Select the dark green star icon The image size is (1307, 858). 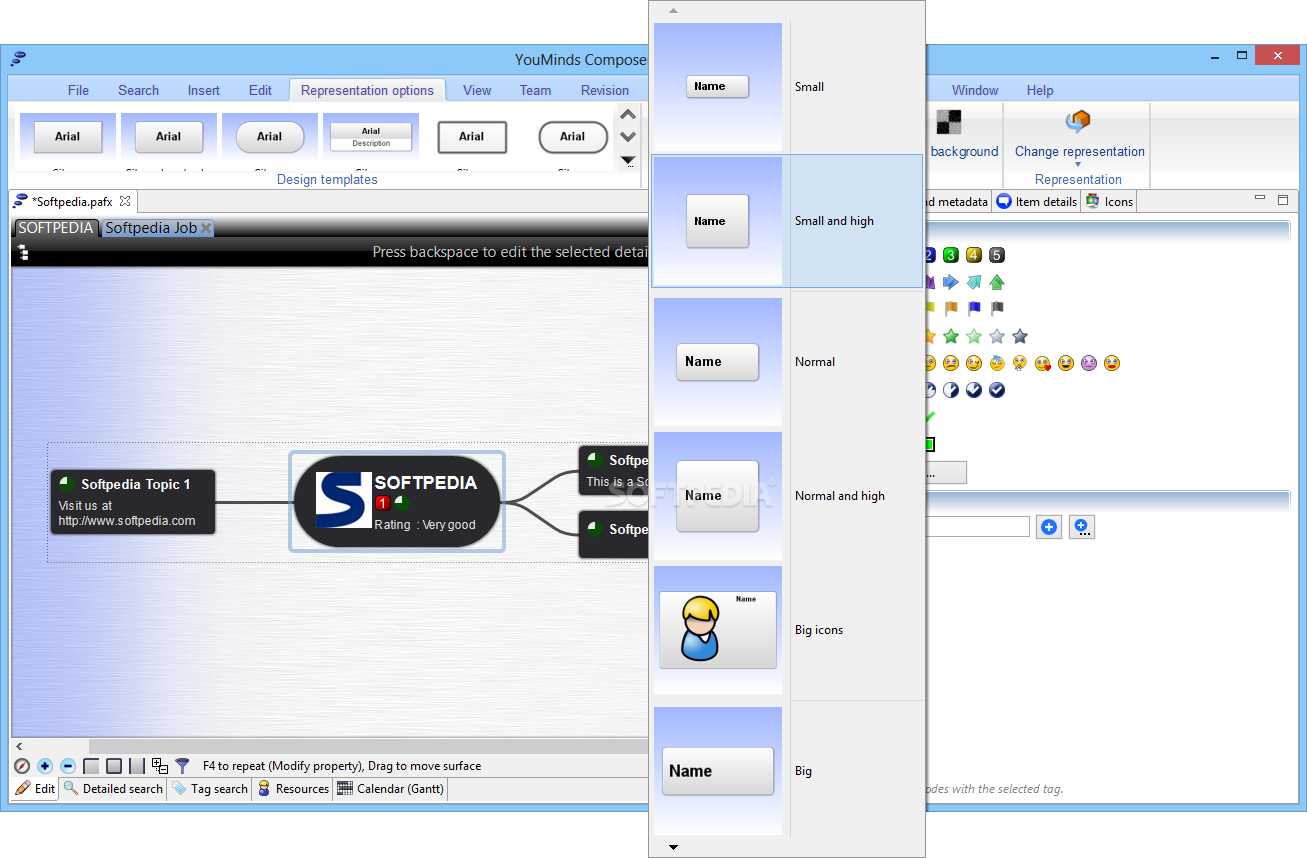[x=950, y=336]
